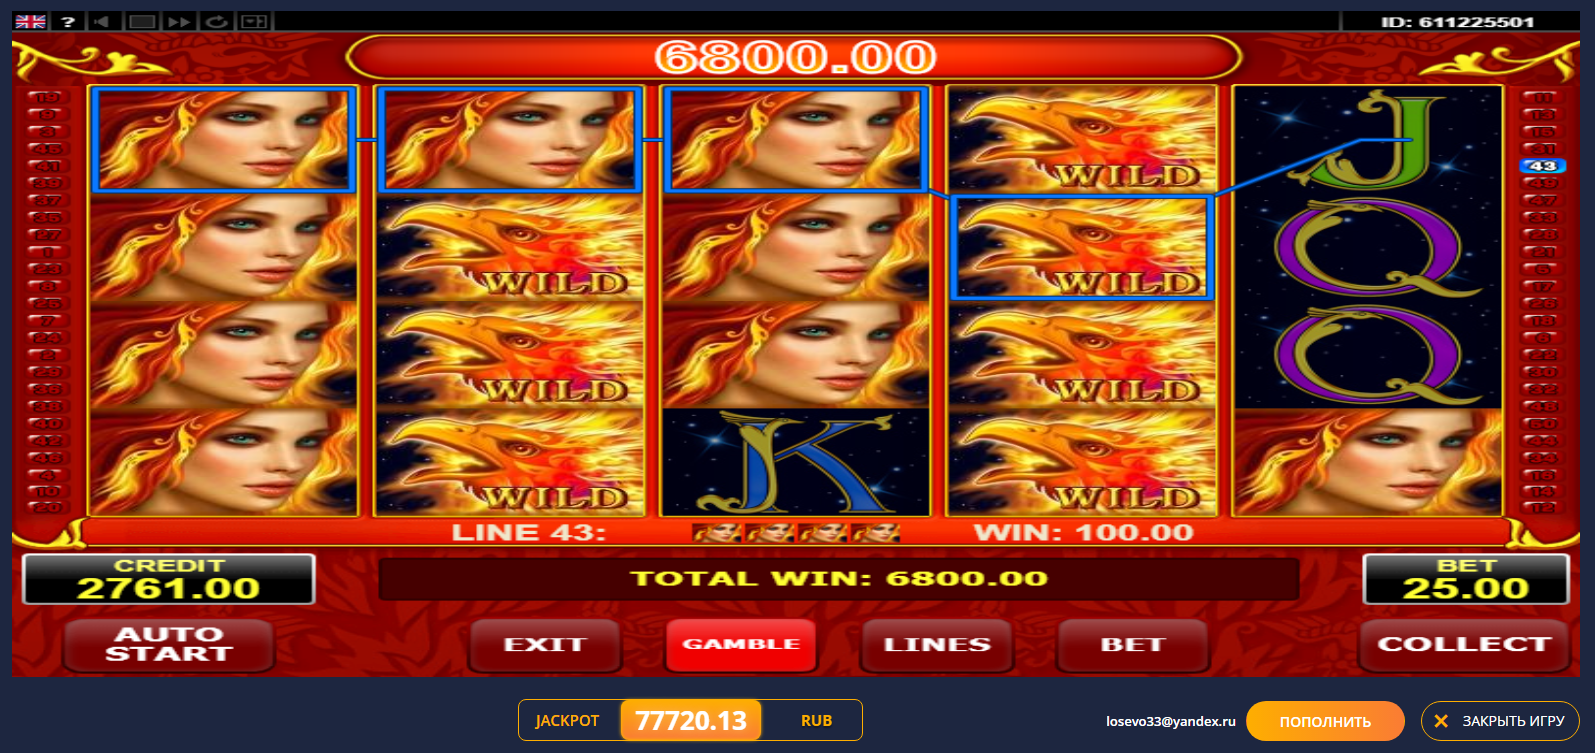The width and height of the screenshot is (1595, 753).
Task: Open the layout dropdown icon in toolbar
Action: pos(255,21)
